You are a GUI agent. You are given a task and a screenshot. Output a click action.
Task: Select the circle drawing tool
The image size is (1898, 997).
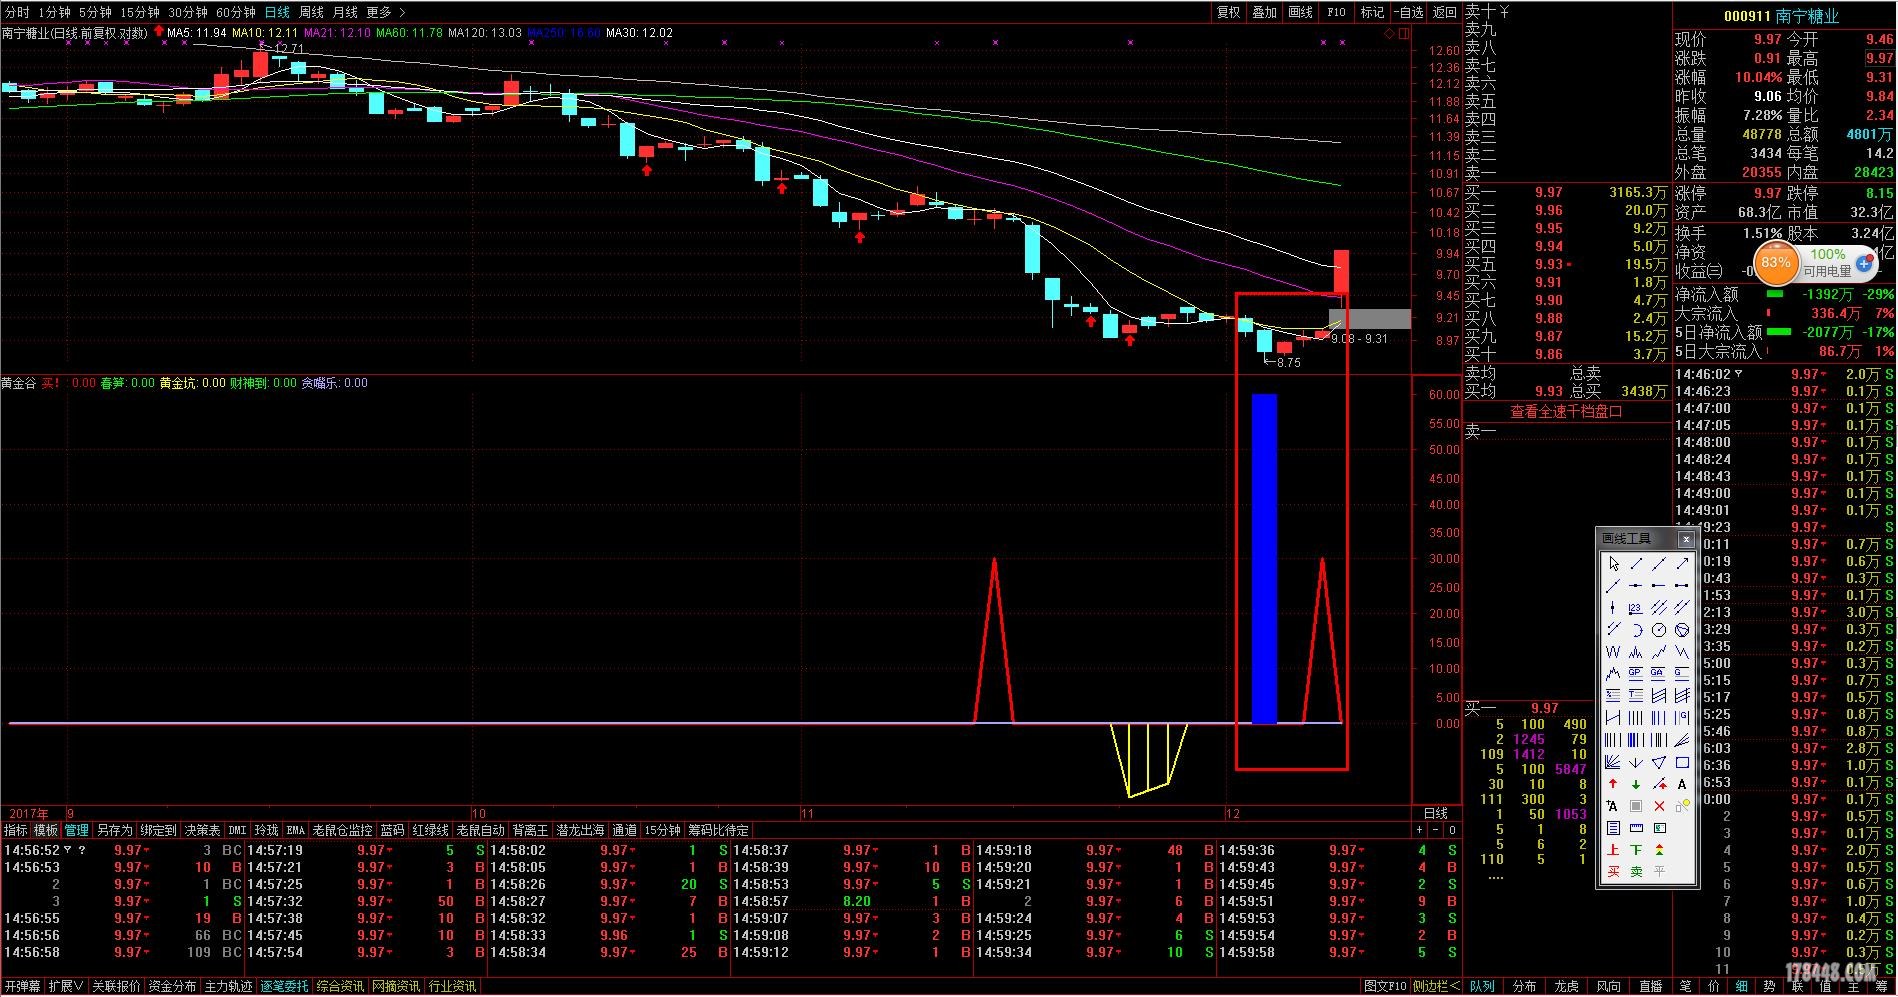click(x=1659, y=629)
